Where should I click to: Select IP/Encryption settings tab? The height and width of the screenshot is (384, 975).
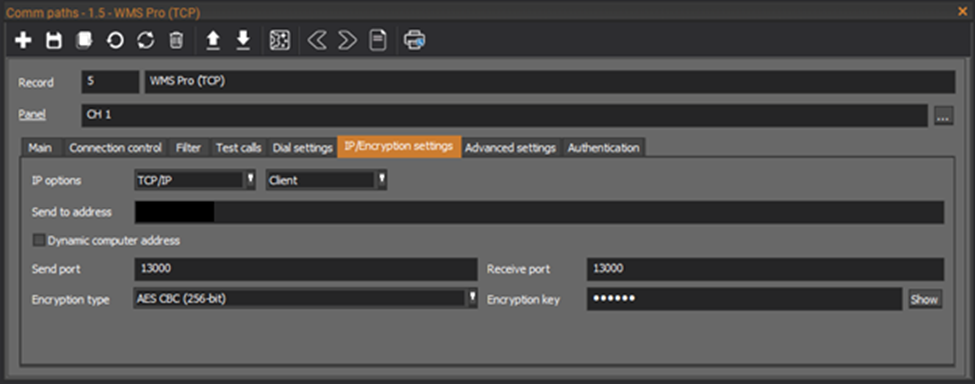point(399,147)
